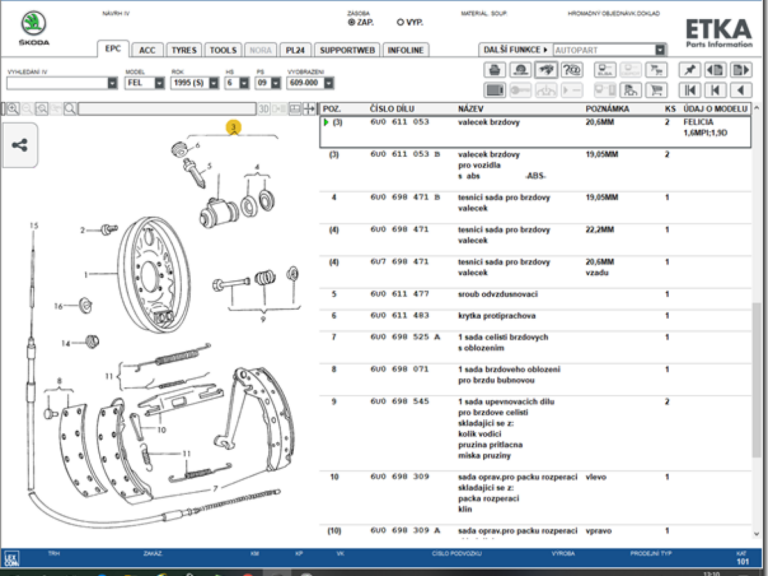Click the help question-mark icon

click(x=572, y=70)
